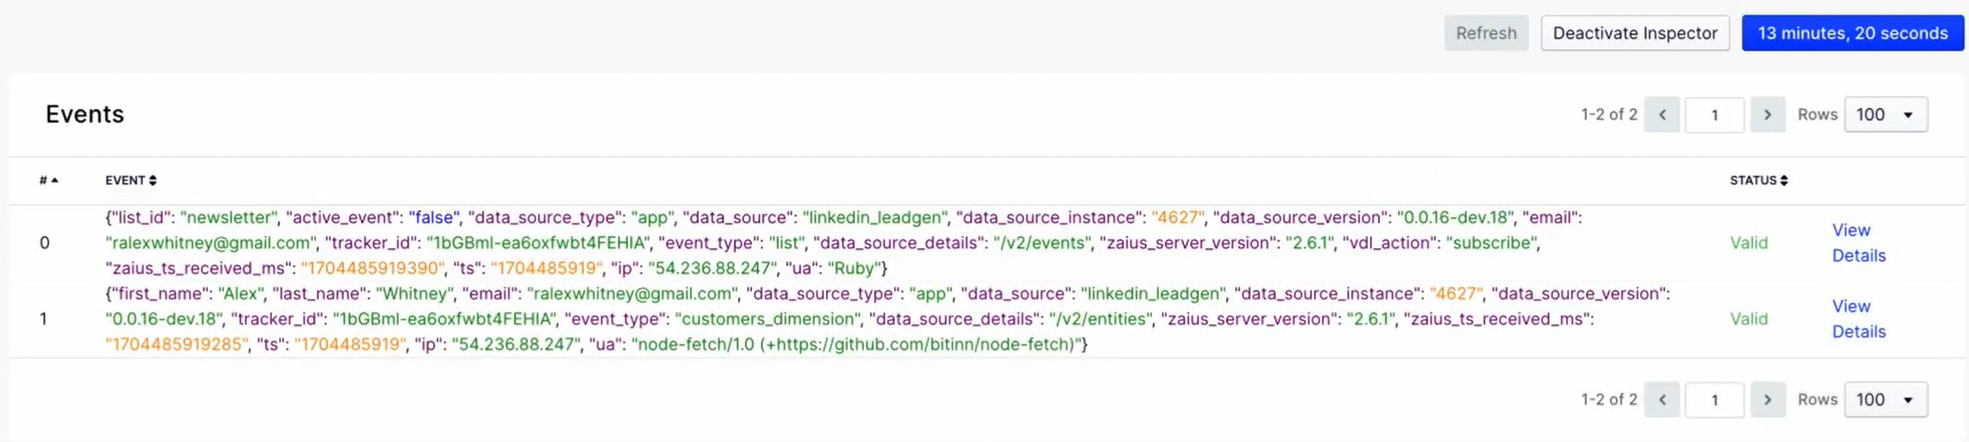
Task: Select the newsletter list event JSON row
Action: [x=800, y=243]
